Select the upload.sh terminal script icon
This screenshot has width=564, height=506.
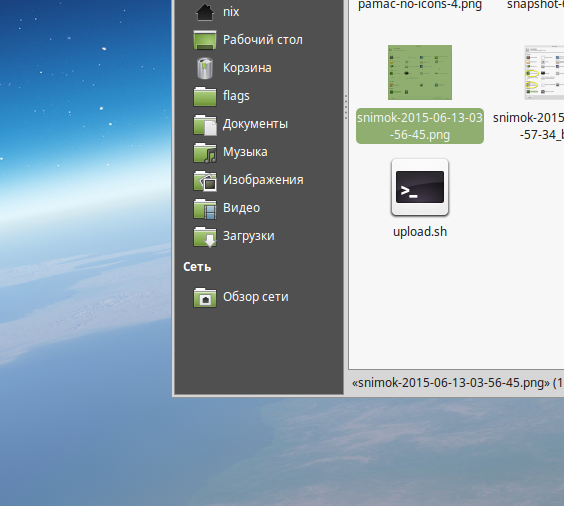pos(420,187)
